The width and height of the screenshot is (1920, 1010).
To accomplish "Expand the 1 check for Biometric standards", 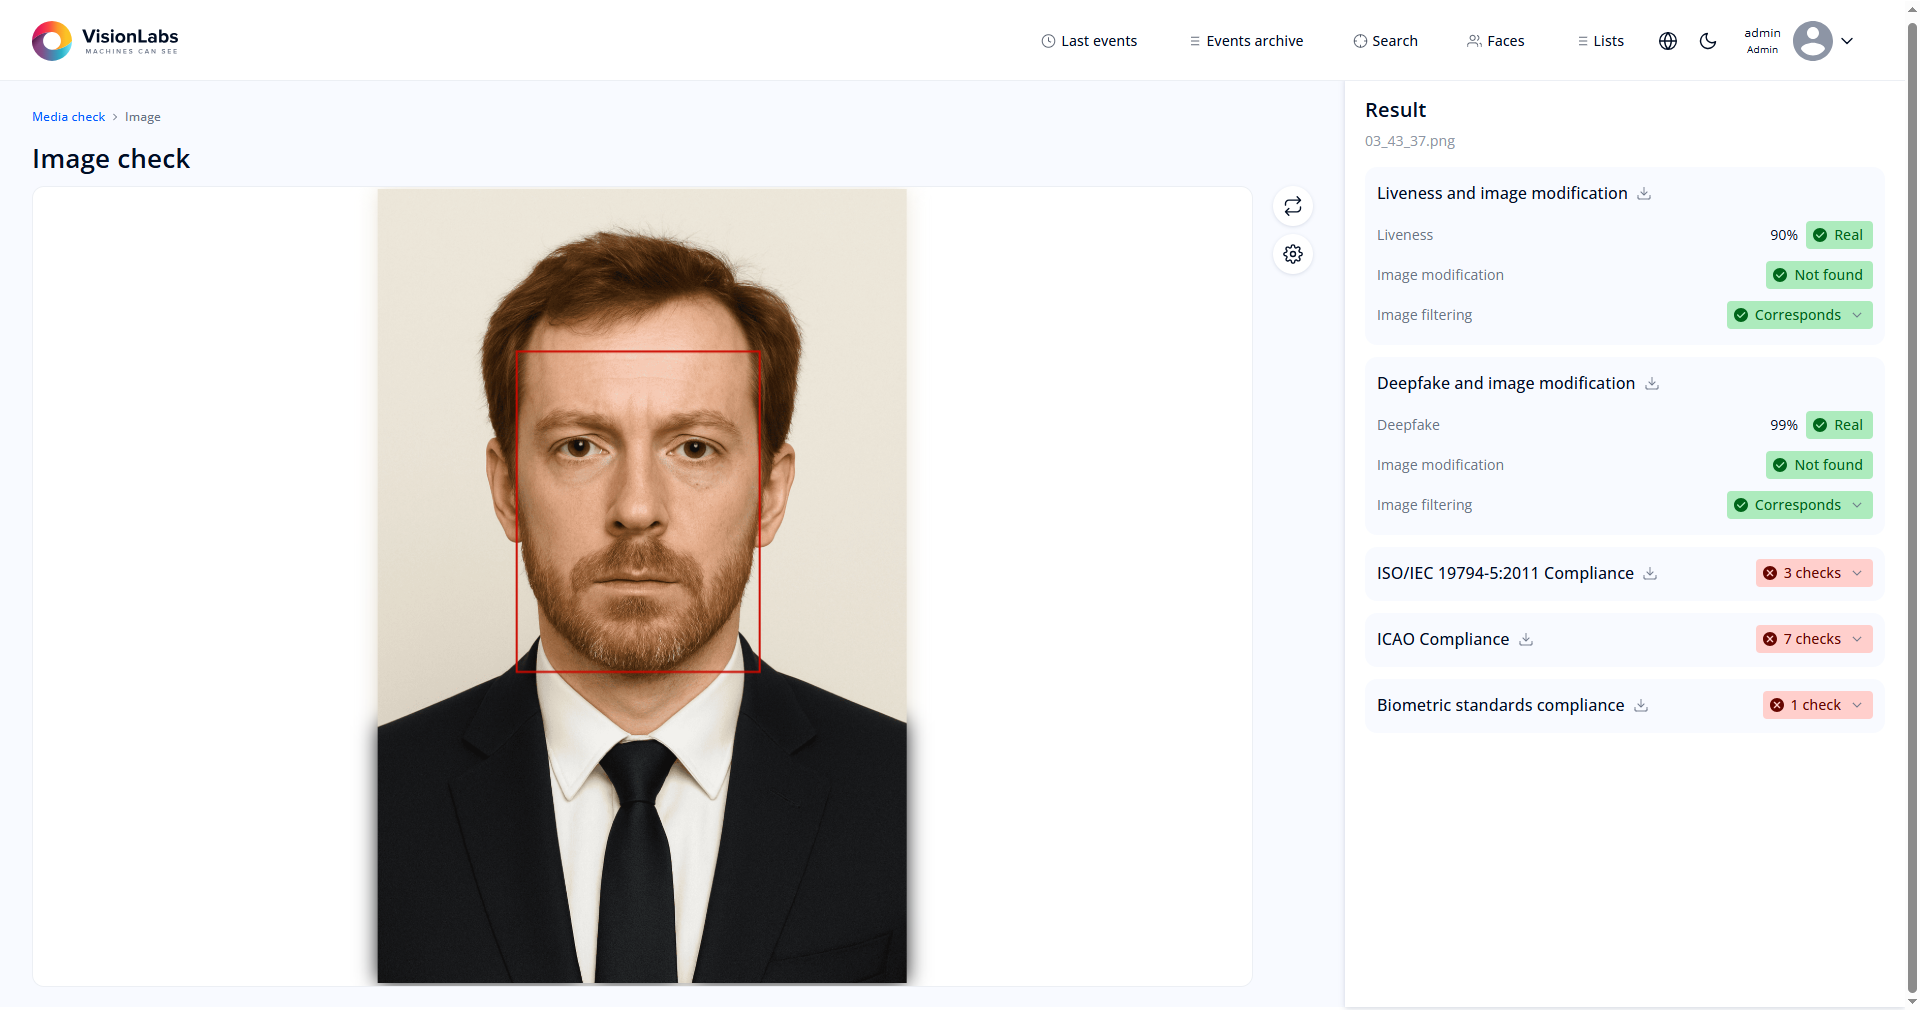I will coord(1859,705).
